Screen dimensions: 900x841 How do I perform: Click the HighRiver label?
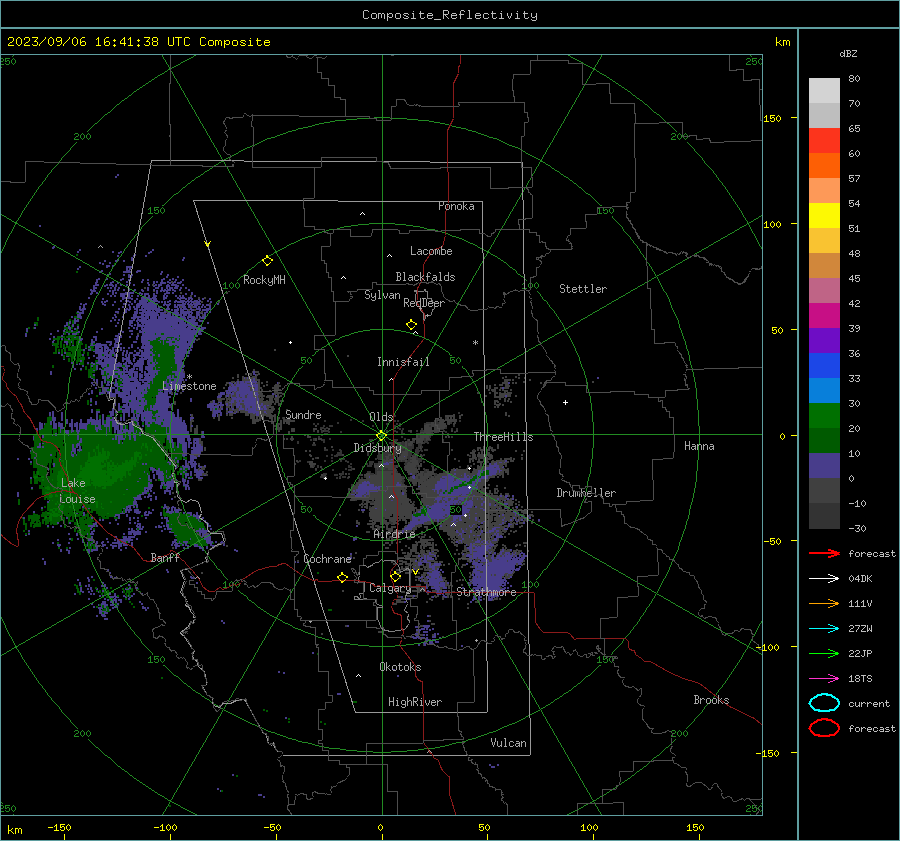pyautogui.click(x=415, y=702)
